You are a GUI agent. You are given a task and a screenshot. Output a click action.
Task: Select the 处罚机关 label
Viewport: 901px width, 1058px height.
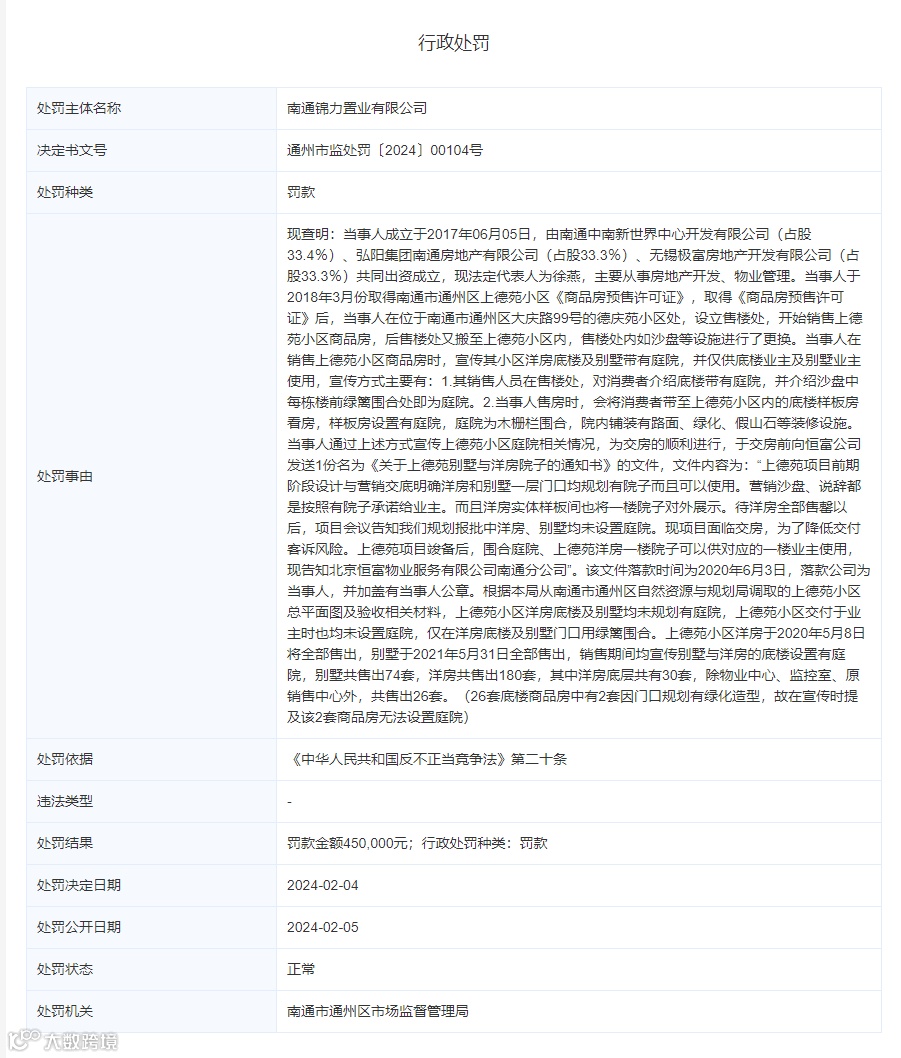click(65, 1011)
